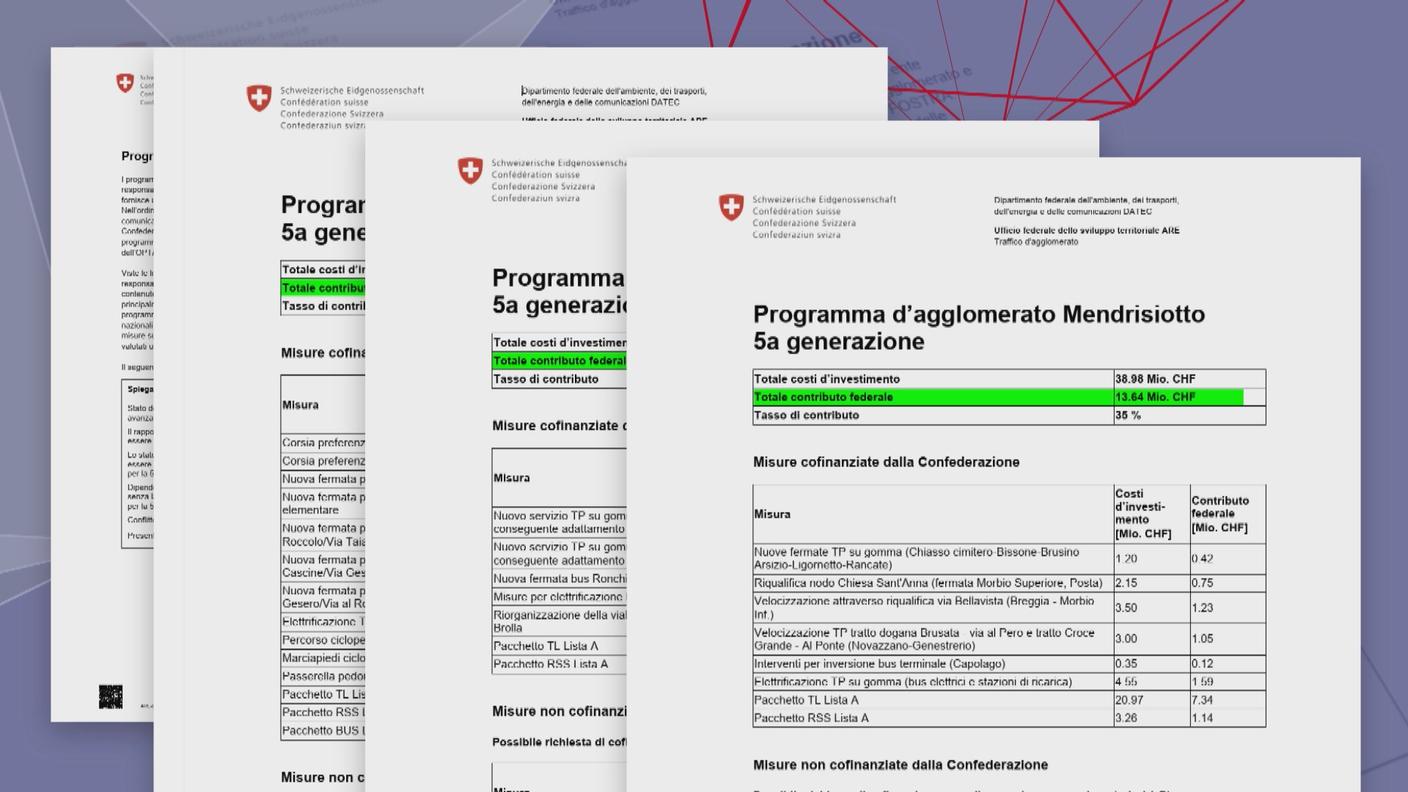Viewport: 1408px width, 792px height.
Task: Select row 'Pacchetto BUS L' in the second document
Action: click(x=323, y=730)
